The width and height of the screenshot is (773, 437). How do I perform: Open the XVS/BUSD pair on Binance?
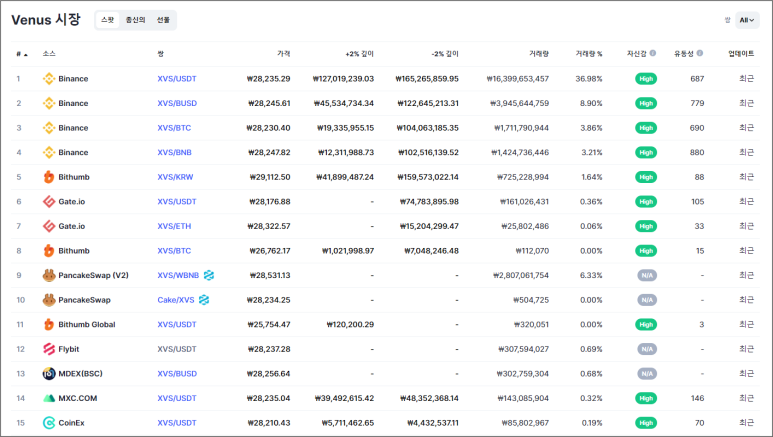pos(177,103)
